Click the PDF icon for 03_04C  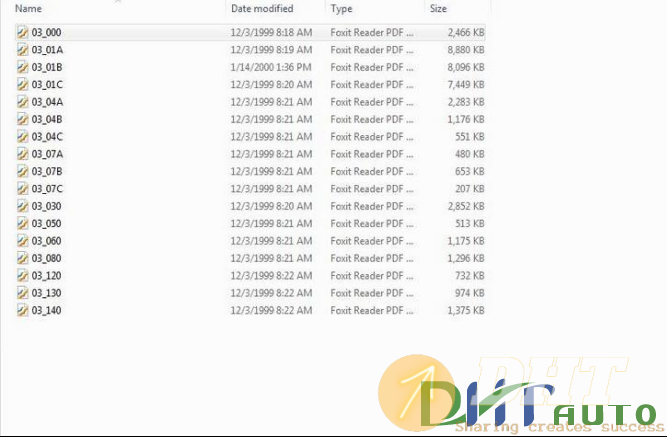point(23,137)
